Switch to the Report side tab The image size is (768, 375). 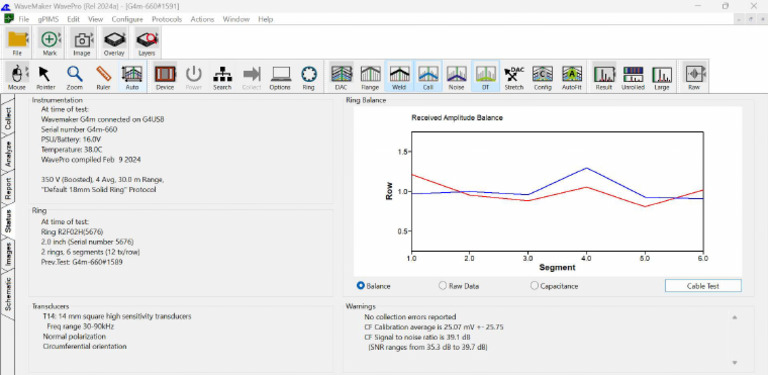coord(7,189)
